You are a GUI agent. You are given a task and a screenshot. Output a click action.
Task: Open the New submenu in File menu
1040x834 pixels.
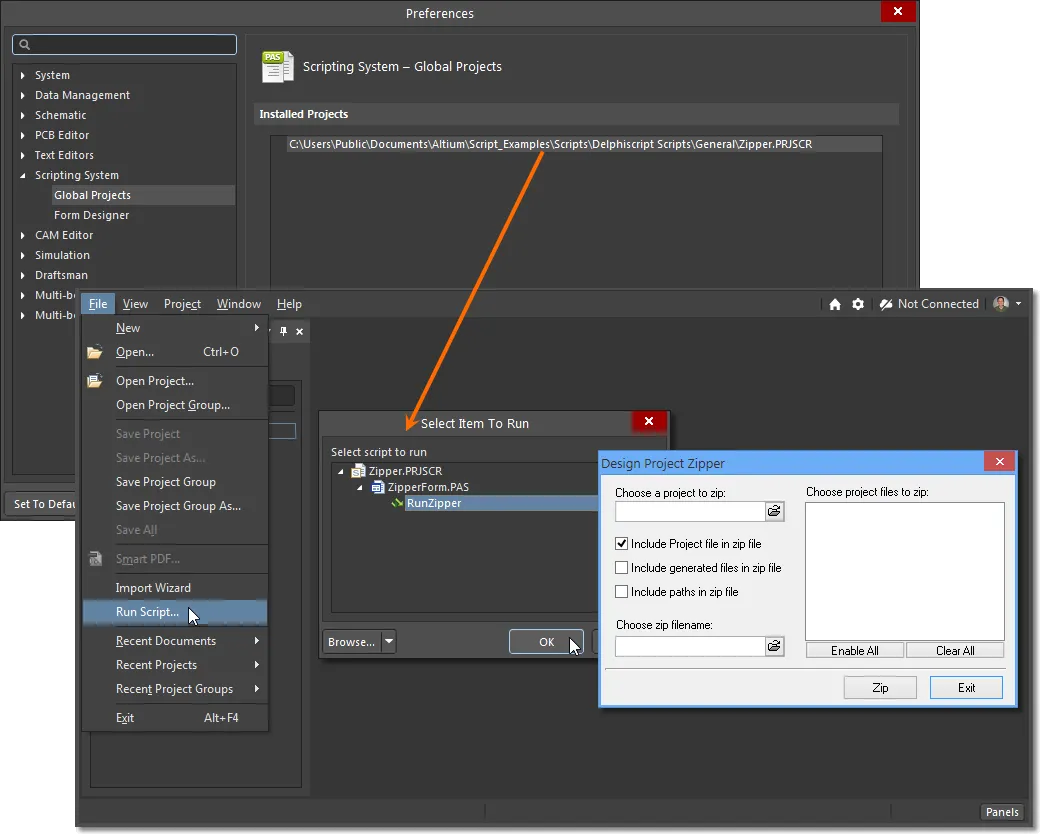coord(175,328)
